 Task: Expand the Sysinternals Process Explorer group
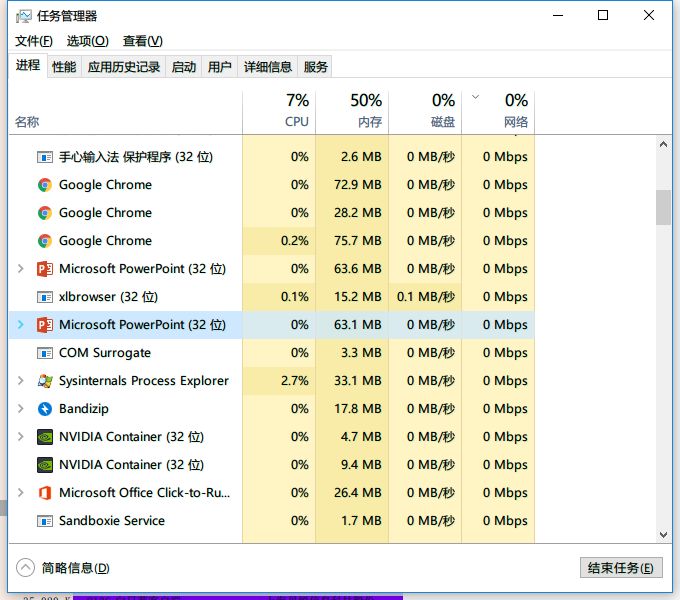pos(20,381)
